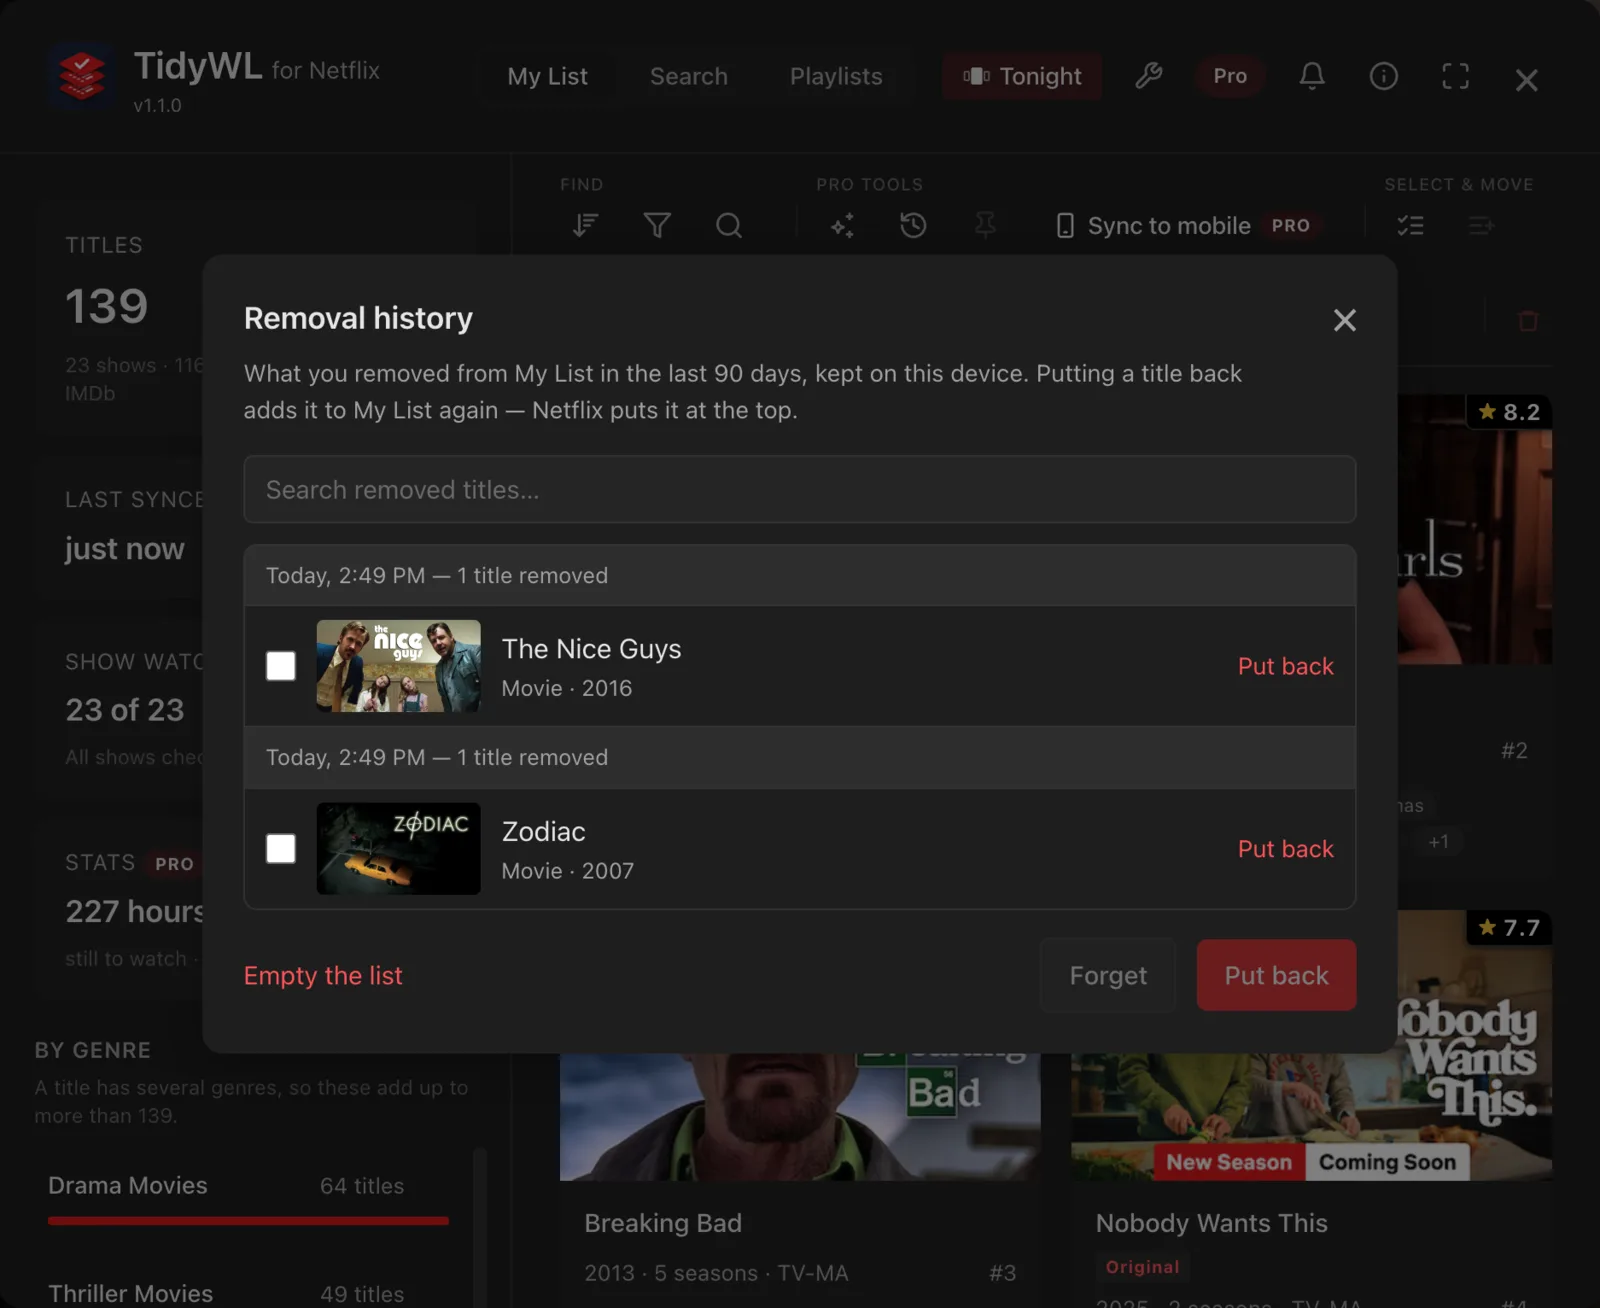Click the sparkles Pro tool icon
This screenshot has height=1308, width=1600.
click(x=842, y=225)
